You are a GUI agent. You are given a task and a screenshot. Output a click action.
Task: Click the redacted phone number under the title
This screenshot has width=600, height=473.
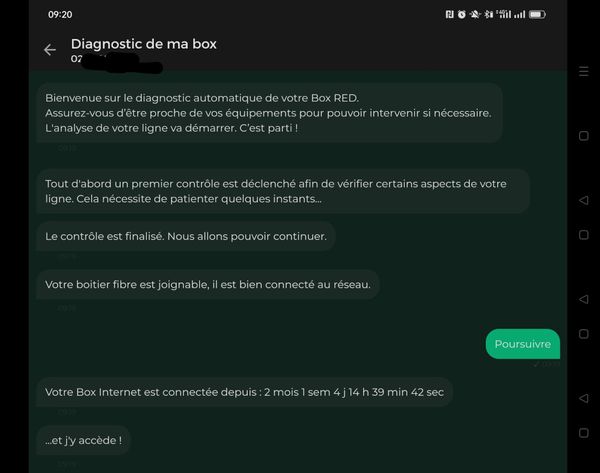(115, 60)
